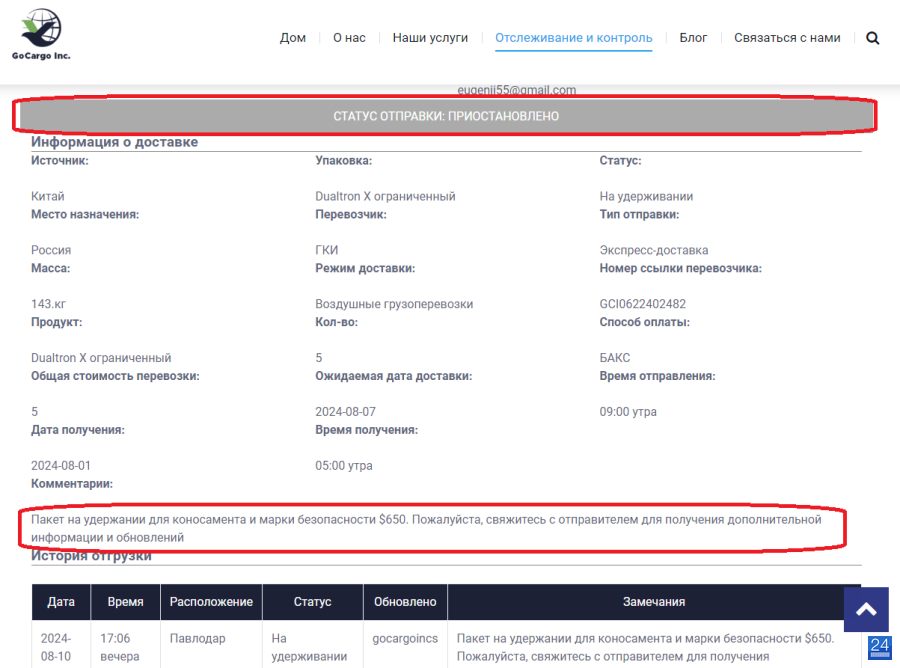The width and height of the screenshot is (900, 668).
Task: Open the search magnifier icon
Action: (x=872, y=38)
